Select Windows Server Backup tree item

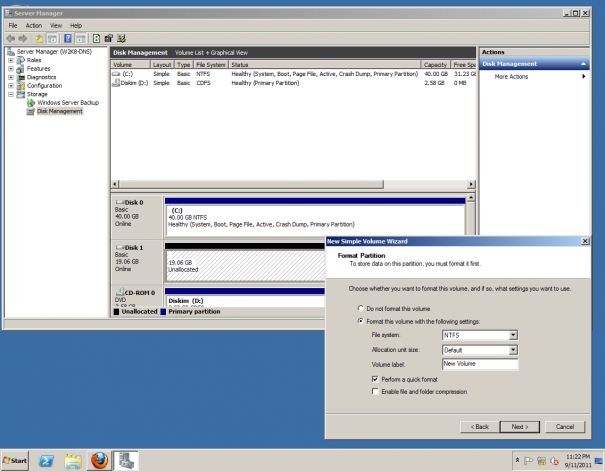coord(68,103)
